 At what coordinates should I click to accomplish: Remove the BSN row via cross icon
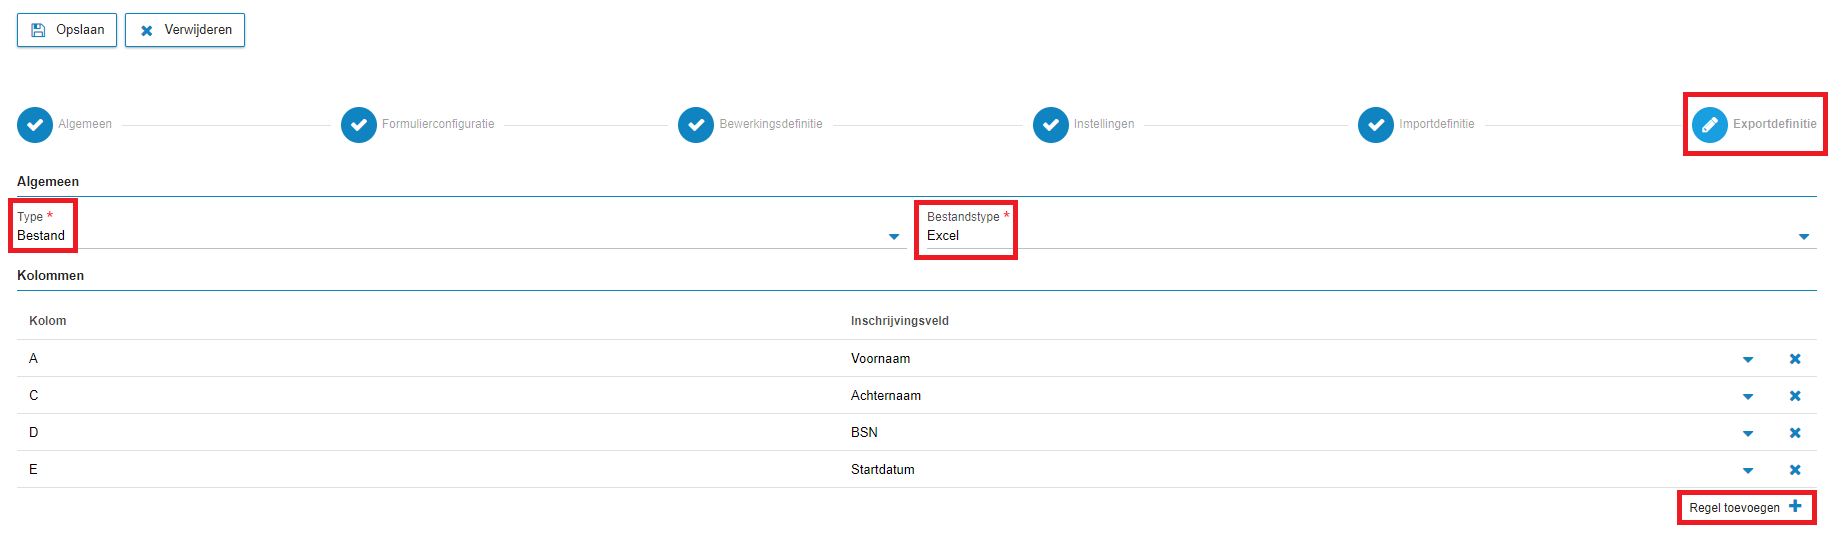click(1795, 433)
